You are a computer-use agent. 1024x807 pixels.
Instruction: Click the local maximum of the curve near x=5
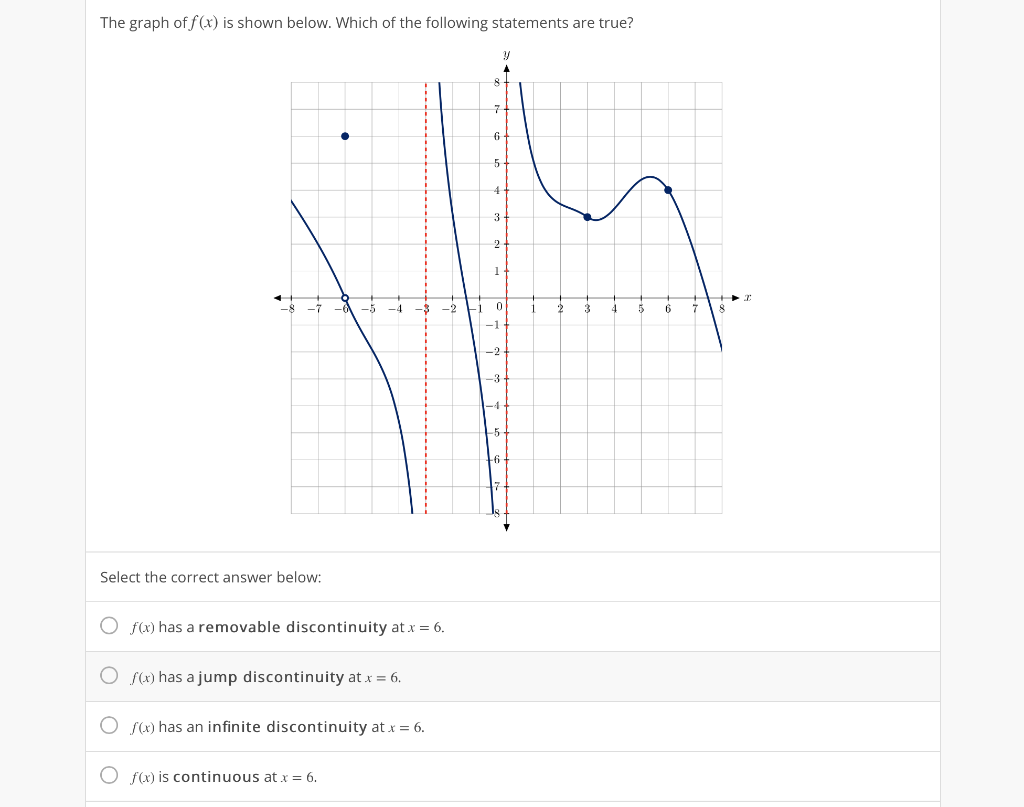tap(650, 178)
